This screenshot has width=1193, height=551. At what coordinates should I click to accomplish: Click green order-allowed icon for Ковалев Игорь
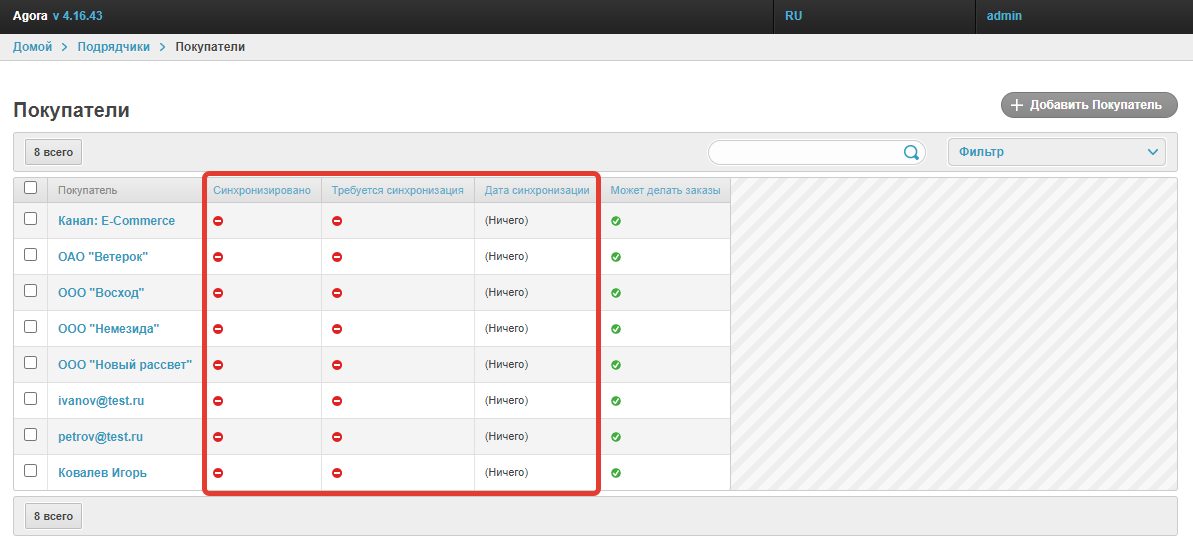pos(616,473)
